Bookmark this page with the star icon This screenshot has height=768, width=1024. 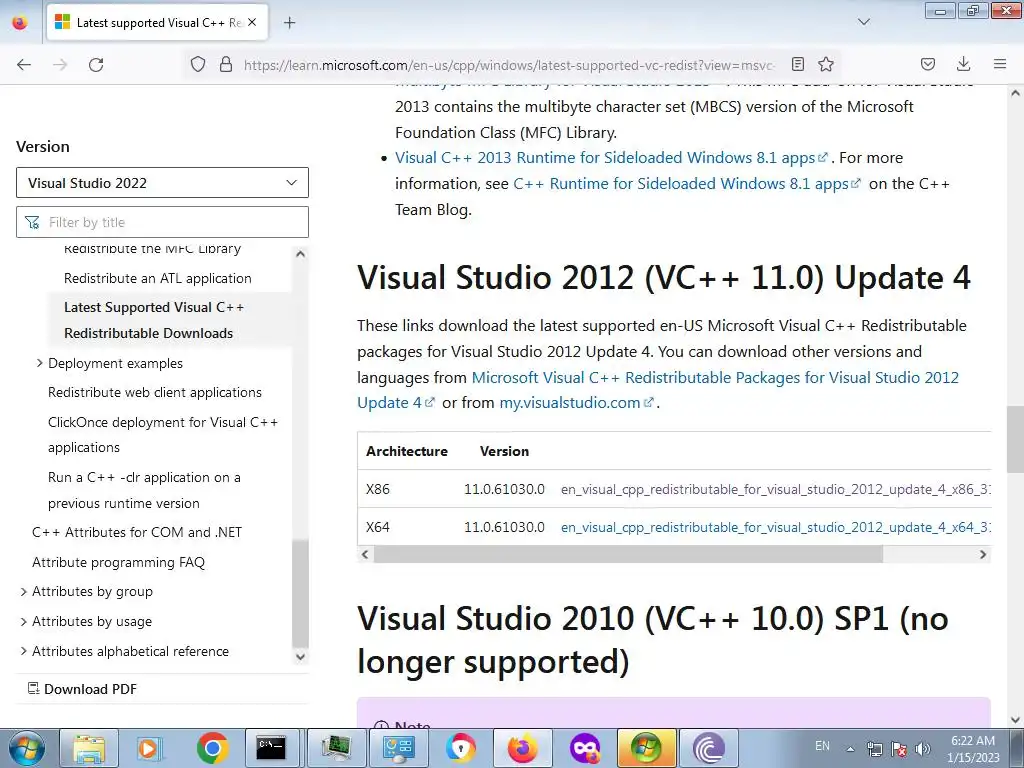[x=826, y=64]
